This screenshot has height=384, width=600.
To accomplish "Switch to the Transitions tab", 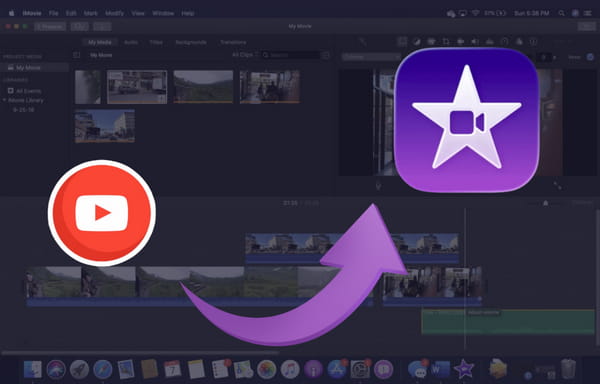I will coord(233,42).
